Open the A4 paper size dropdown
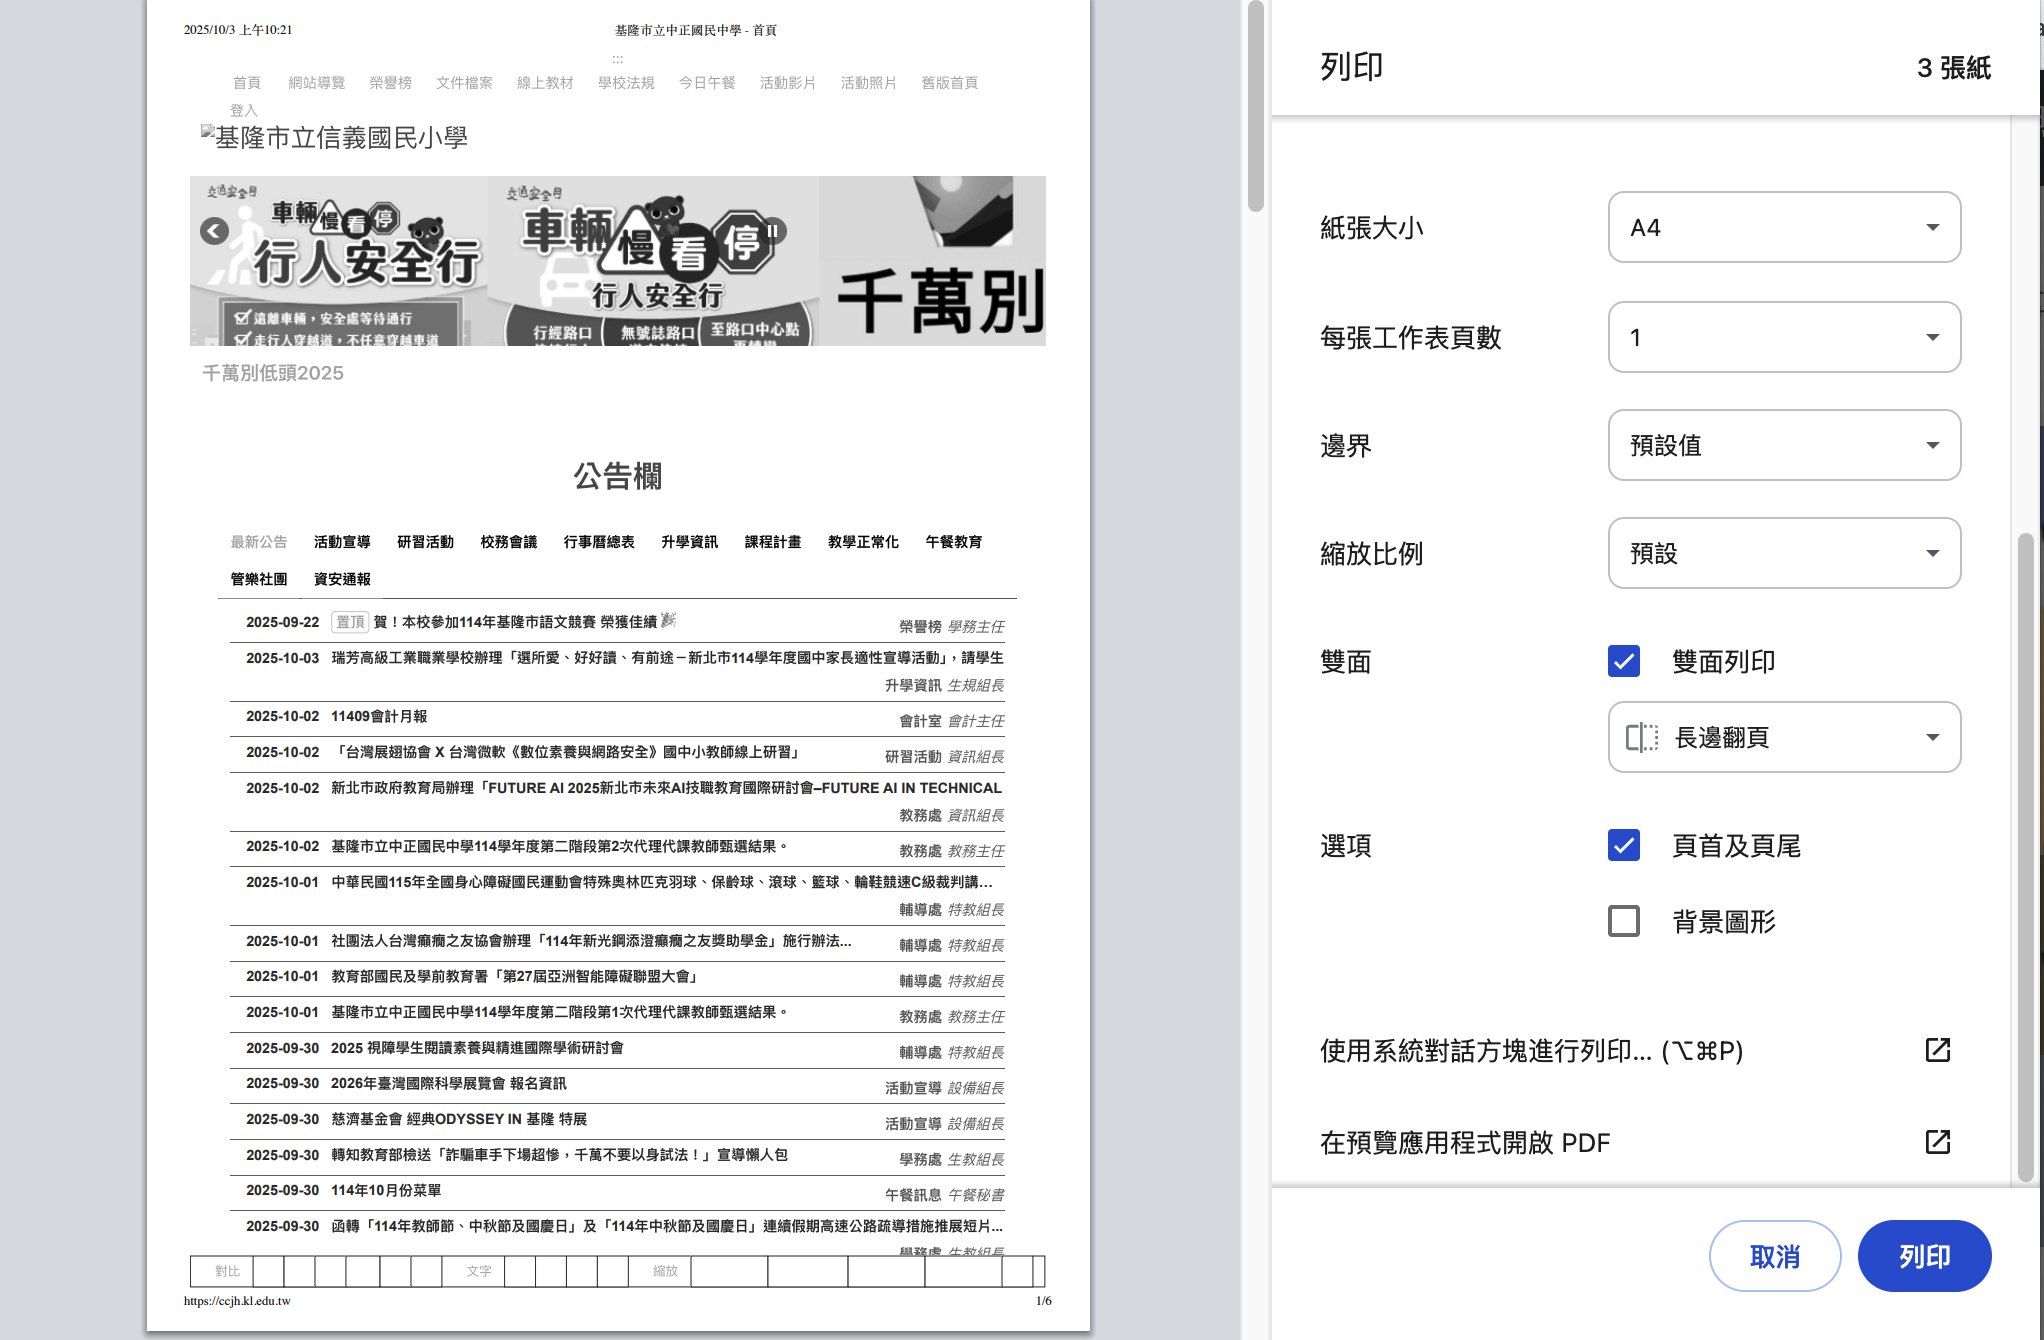 (1784, 227)
